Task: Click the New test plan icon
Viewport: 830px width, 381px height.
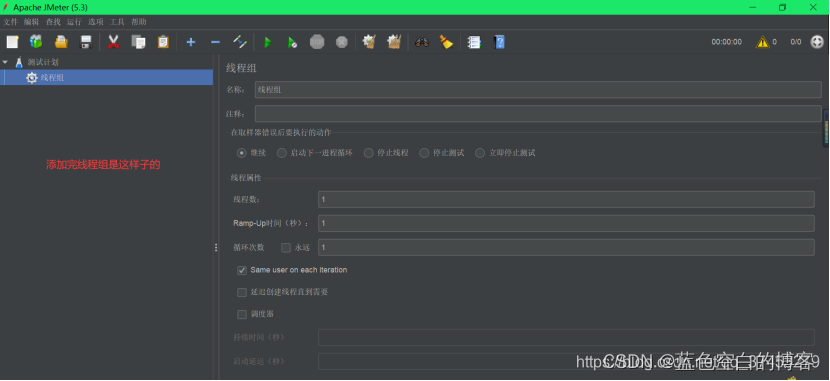Action: [x=12, y=42]
